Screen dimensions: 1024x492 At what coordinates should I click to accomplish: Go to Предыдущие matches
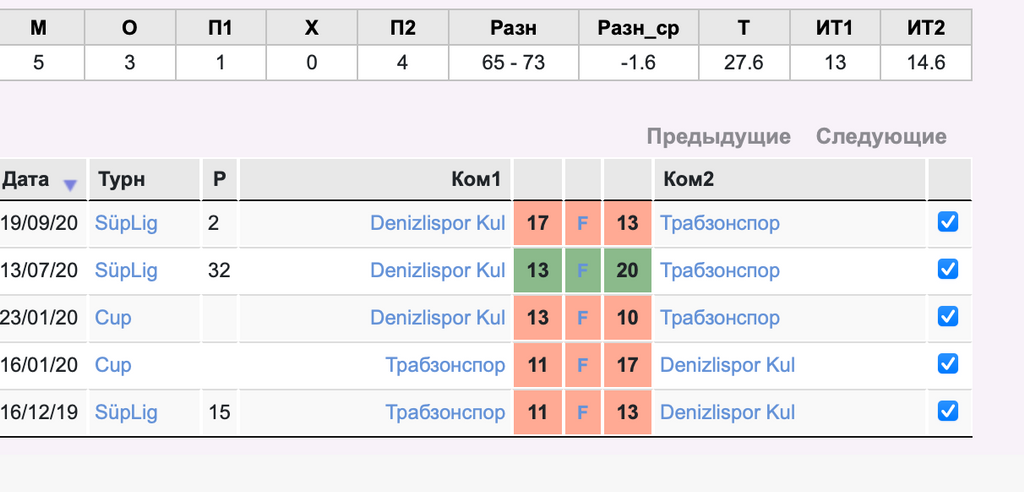point(718,137)
